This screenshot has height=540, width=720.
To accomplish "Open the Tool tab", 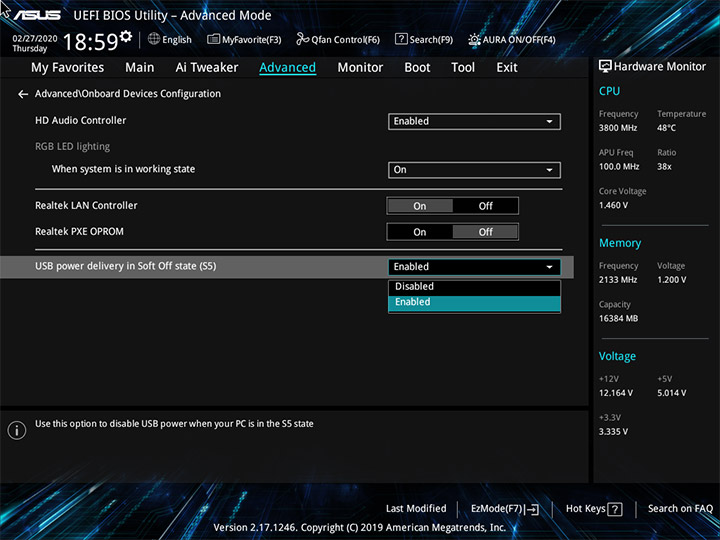I will (463, 68).
